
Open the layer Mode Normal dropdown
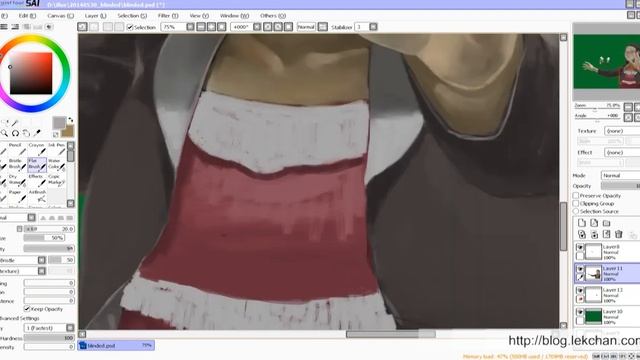(620, 175)
